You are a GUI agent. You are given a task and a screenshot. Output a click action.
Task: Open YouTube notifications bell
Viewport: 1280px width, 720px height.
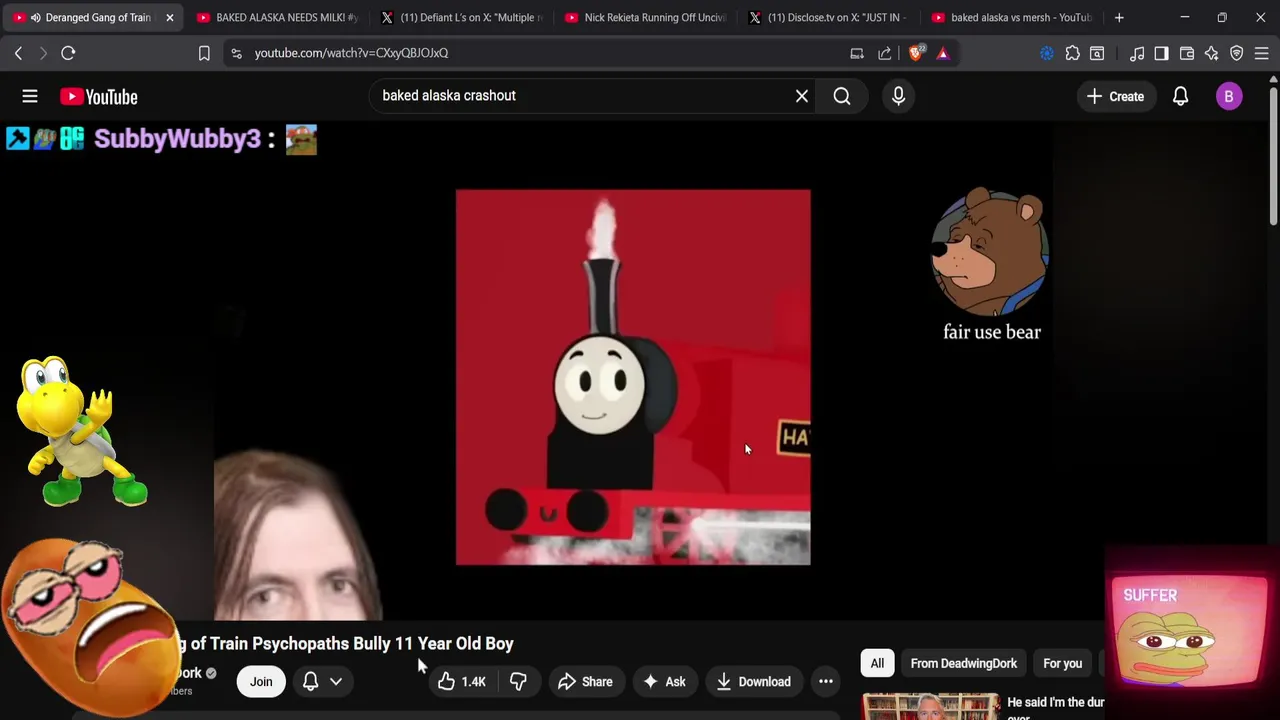(1180, 96)
